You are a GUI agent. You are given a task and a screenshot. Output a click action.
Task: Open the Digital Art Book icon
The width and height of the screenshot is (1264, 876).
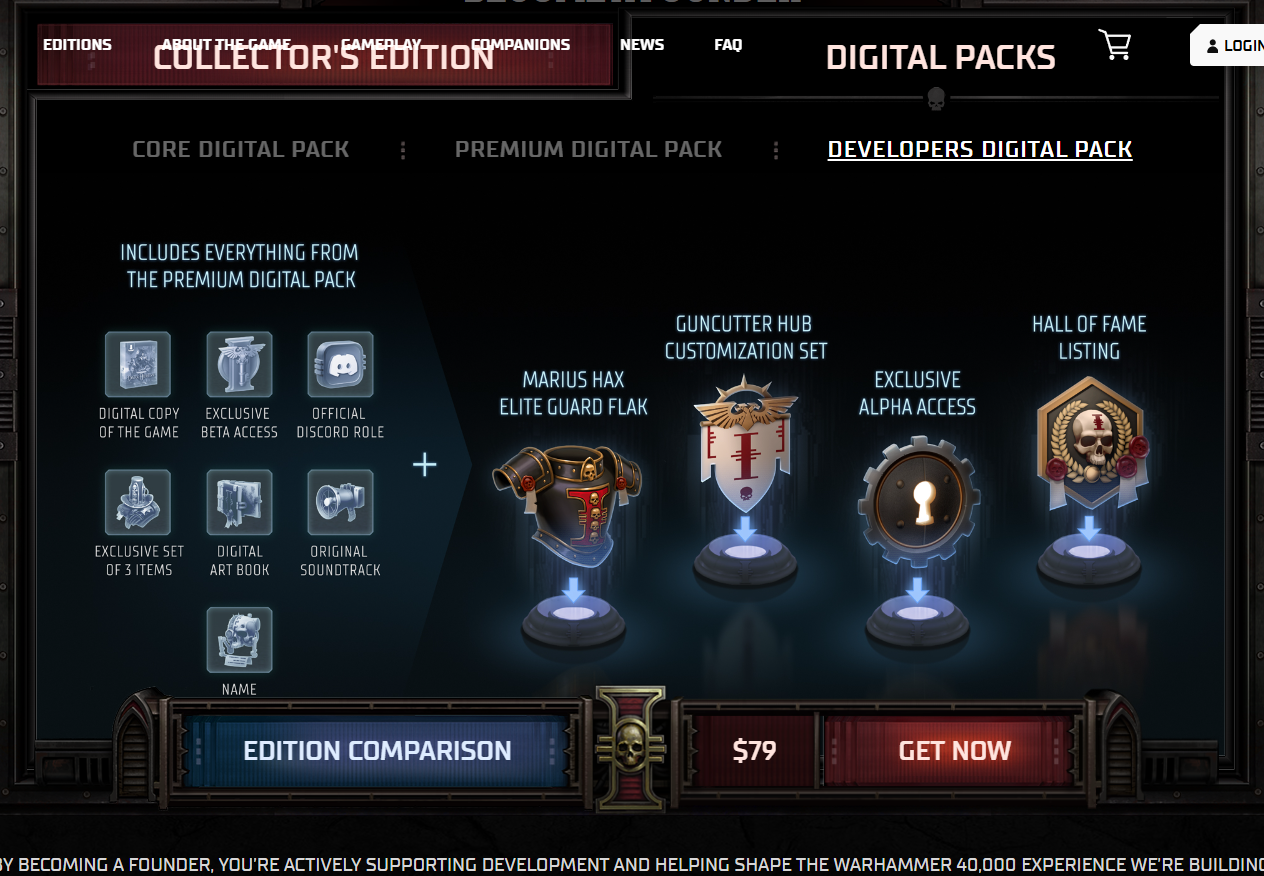click(x=240, y=503)
